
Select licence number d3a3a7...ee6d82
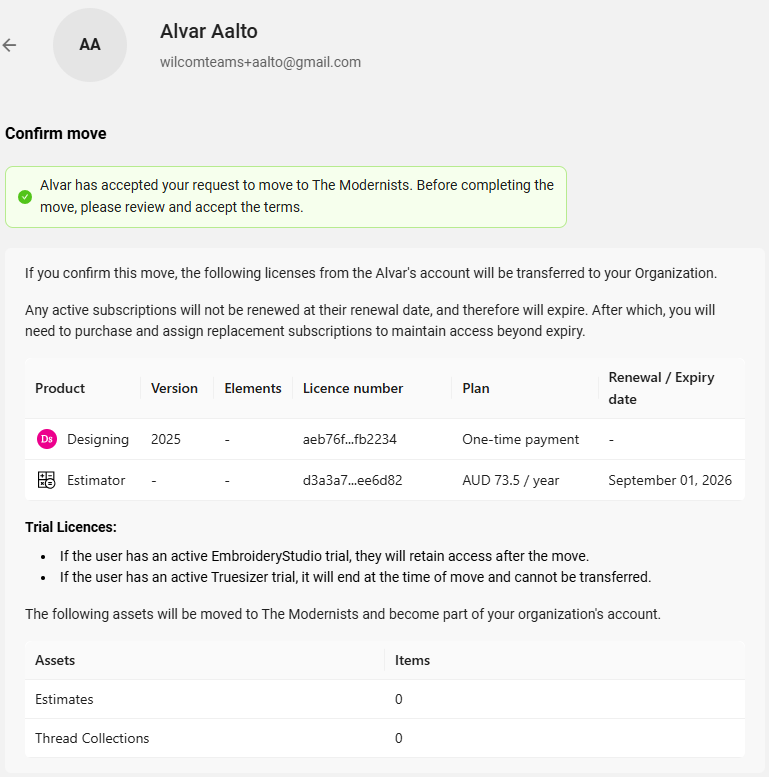[x=352, y=480]
